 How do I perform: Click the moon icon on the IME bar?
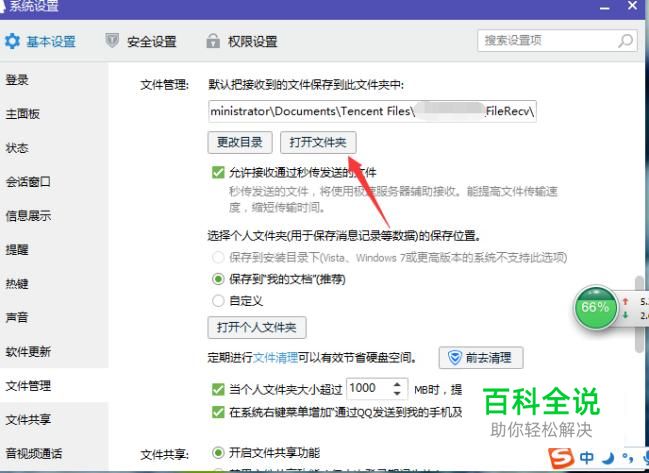tap(608, 458)
